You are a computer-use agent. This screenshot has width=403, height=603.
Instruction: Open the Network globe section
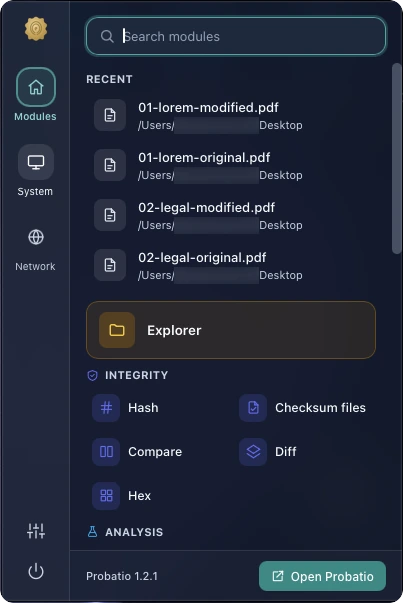[x=36, y=237]
